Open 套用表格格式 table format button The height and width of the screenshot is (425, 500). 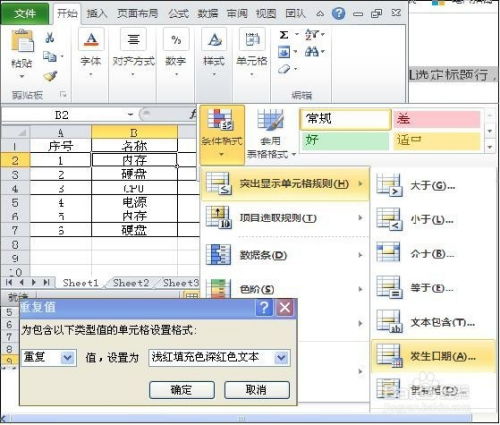(271, 134)
